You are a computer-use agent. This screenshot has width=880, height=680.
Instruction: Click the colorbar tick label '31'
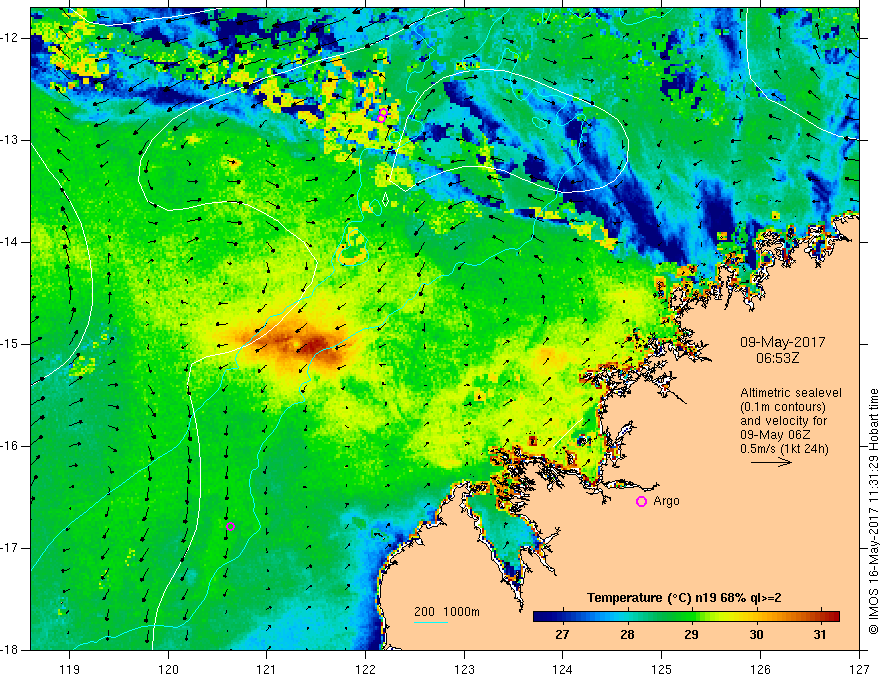820,635
